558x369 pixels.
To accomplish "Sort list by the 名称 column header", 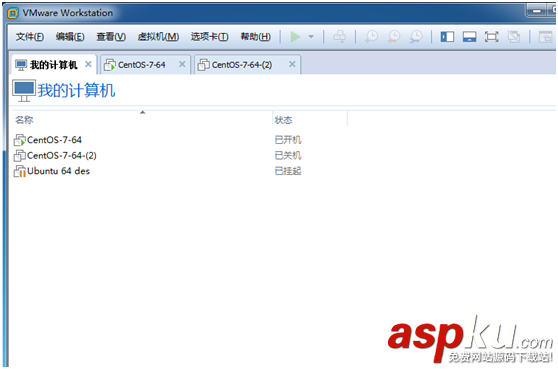I will coord(142,119).
